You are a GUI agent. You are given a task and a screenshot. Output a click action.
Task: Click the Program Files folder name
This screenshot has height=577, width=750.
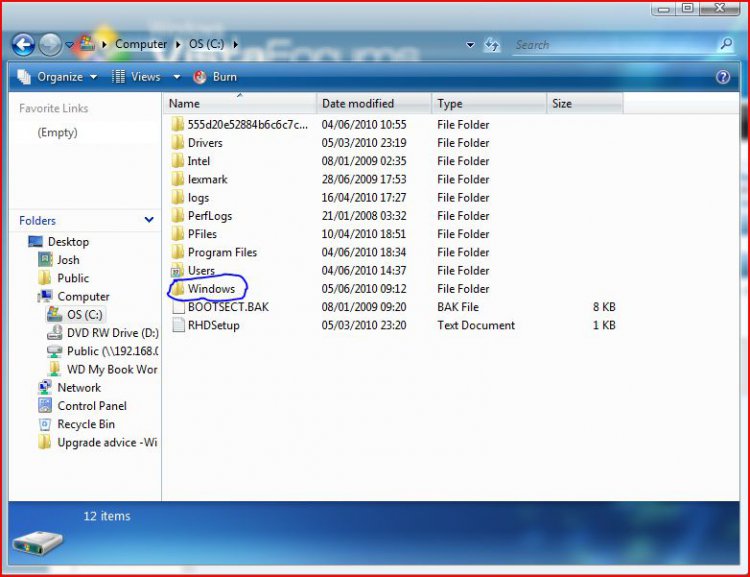click(x=222, y=252)
